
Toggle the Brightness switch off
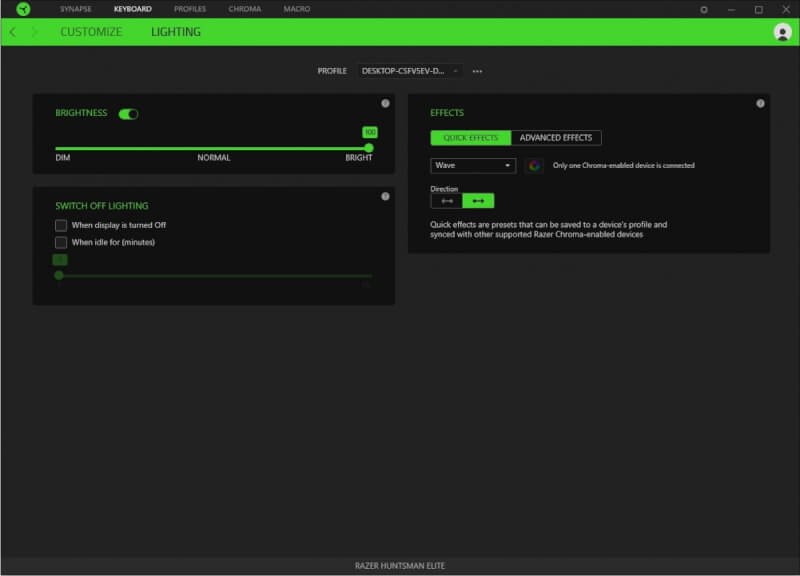128,114
